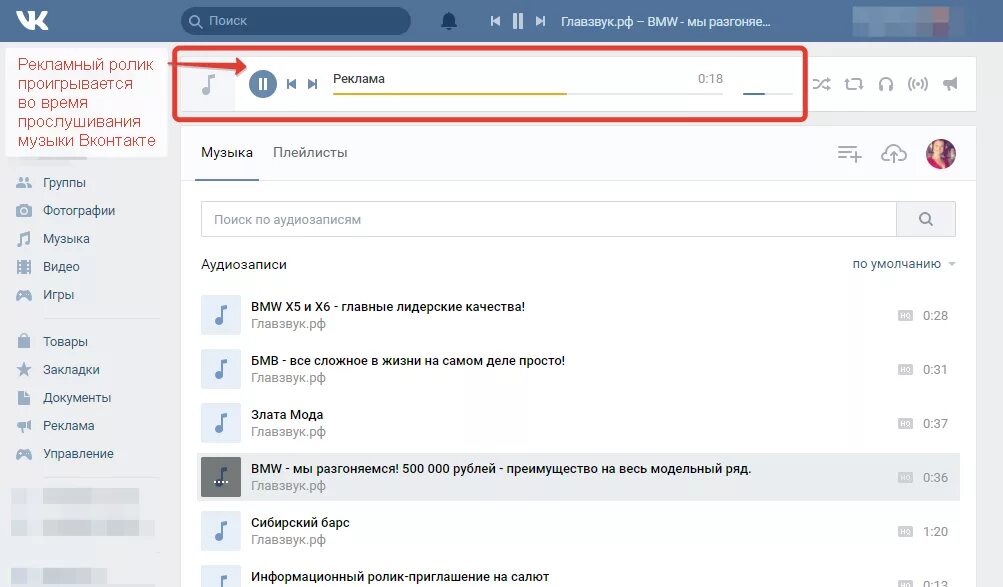Focus the Поиск по аудиозаписям field
The image size is (1003, 587).
pos(549,219)
